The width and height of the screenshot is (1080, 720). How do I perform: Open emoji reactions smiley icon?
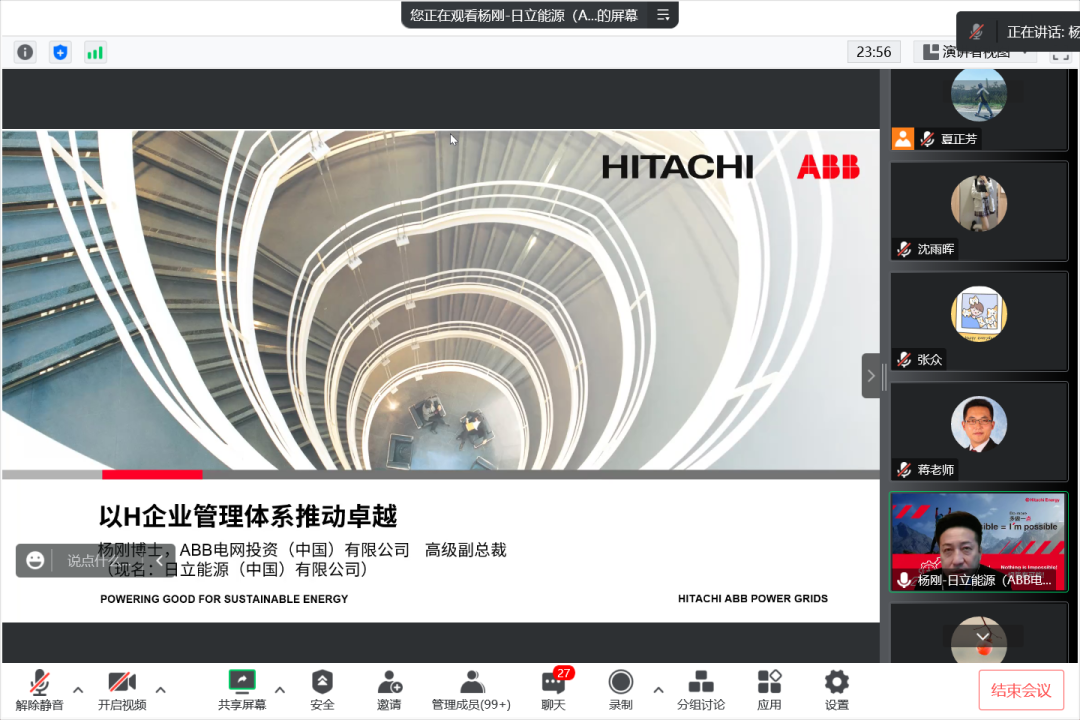35,560
